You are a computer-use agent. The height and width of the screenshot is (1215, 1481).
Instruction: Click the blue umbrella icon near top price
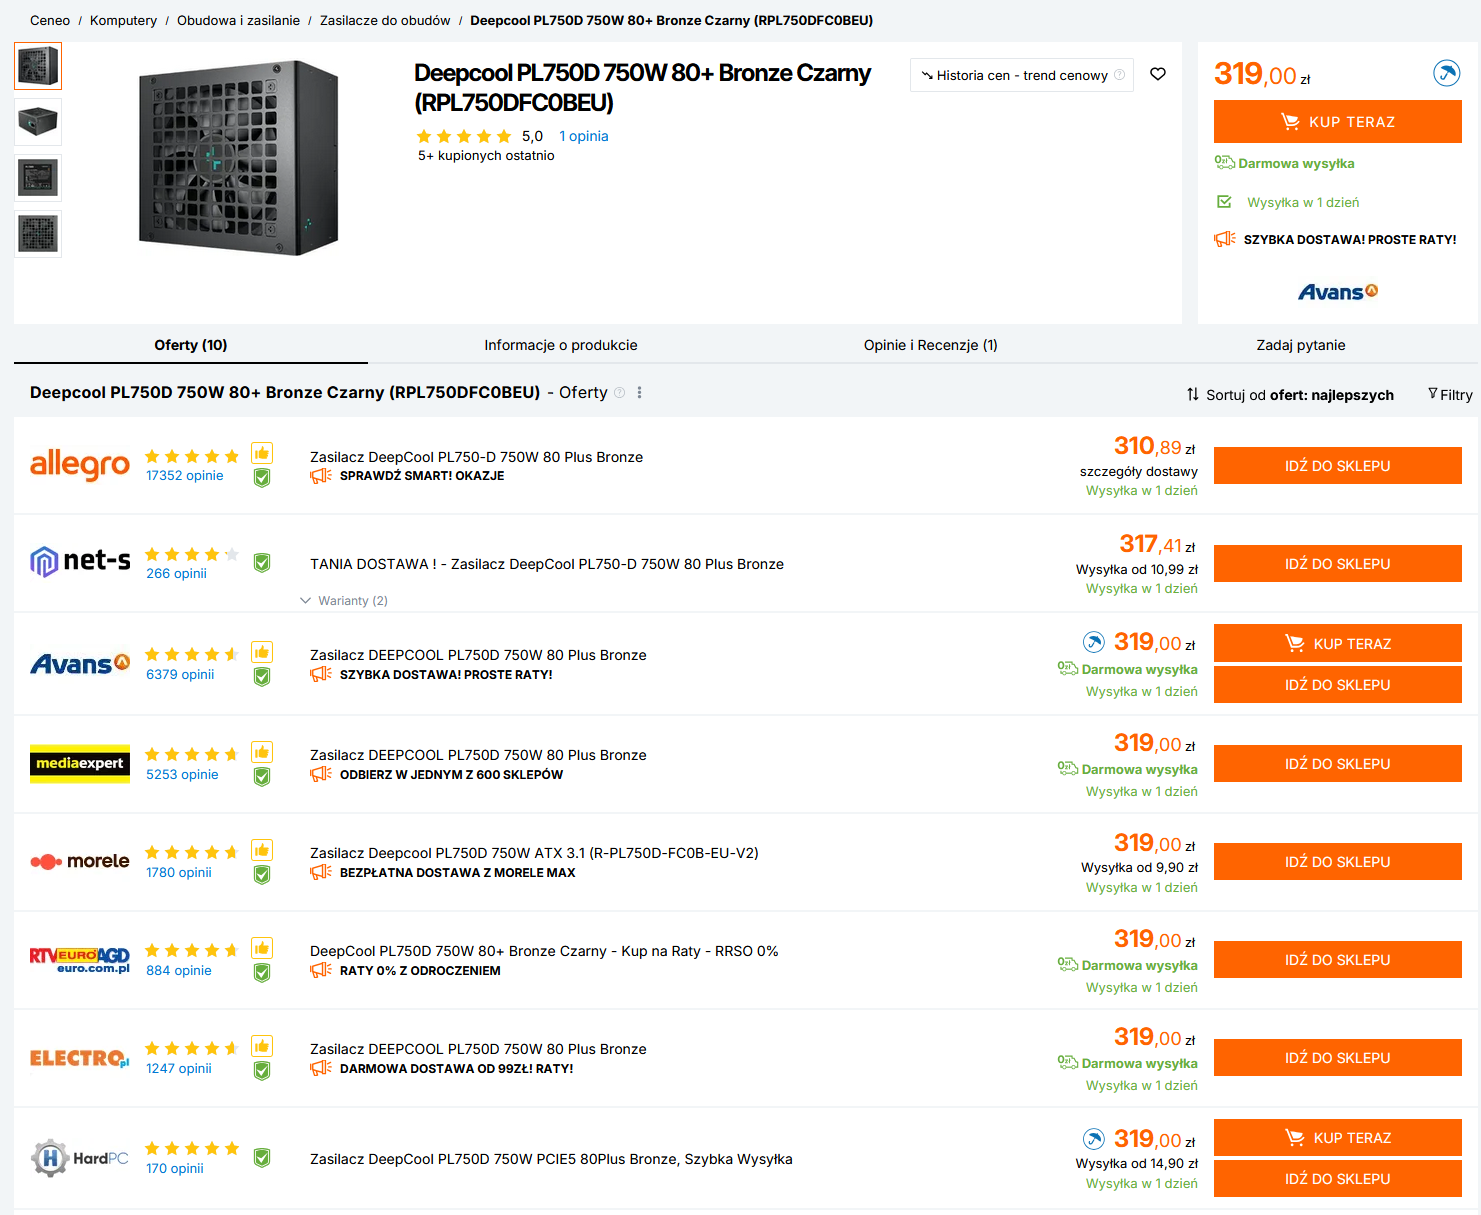pyautogui.click(x=1446, y=73)
